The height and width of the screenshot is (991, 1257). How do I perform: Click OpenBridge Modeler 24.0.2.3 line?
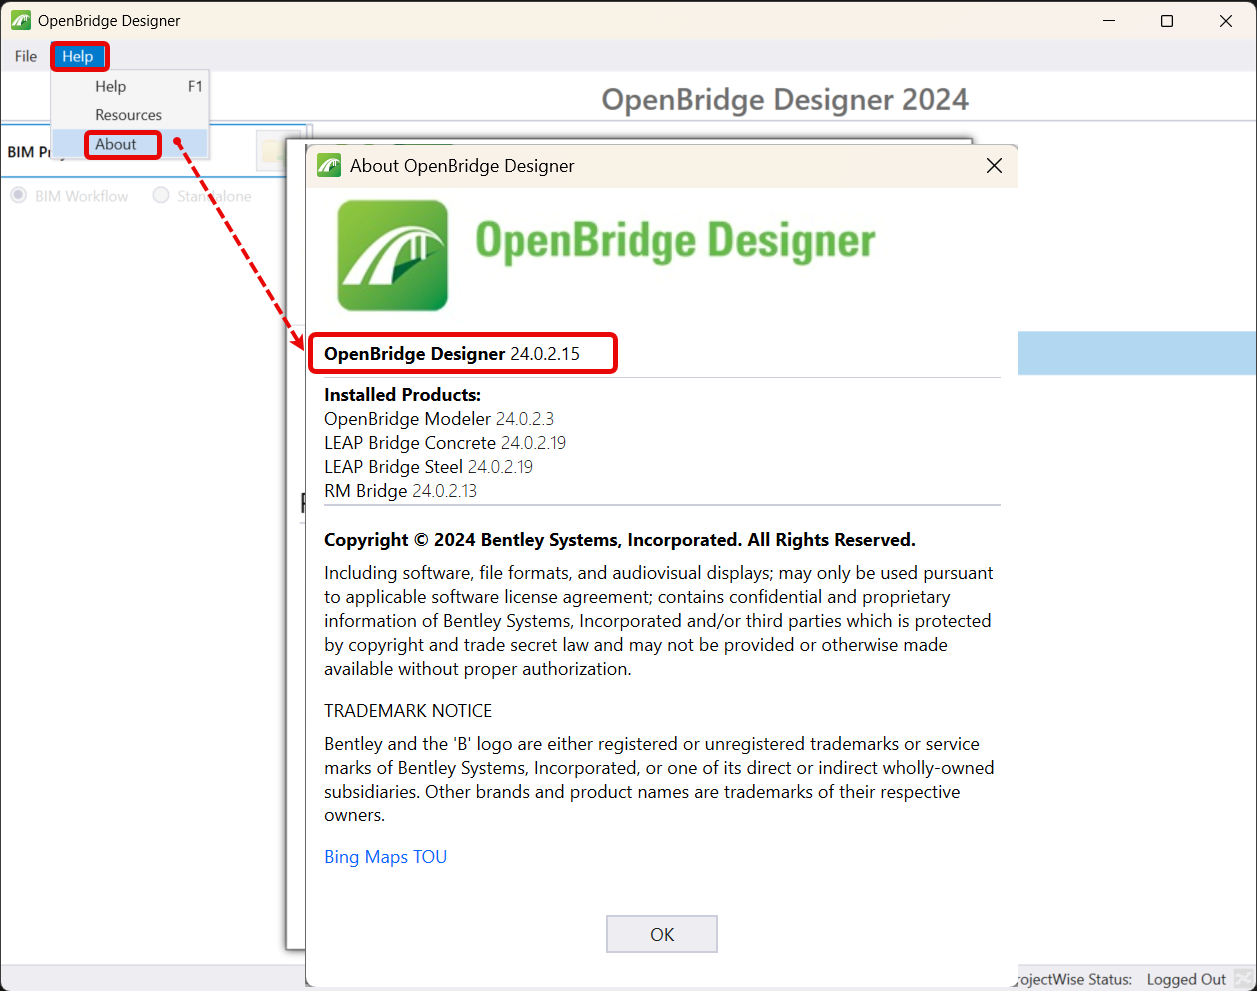pyautogui.click(x=439, y=419)
